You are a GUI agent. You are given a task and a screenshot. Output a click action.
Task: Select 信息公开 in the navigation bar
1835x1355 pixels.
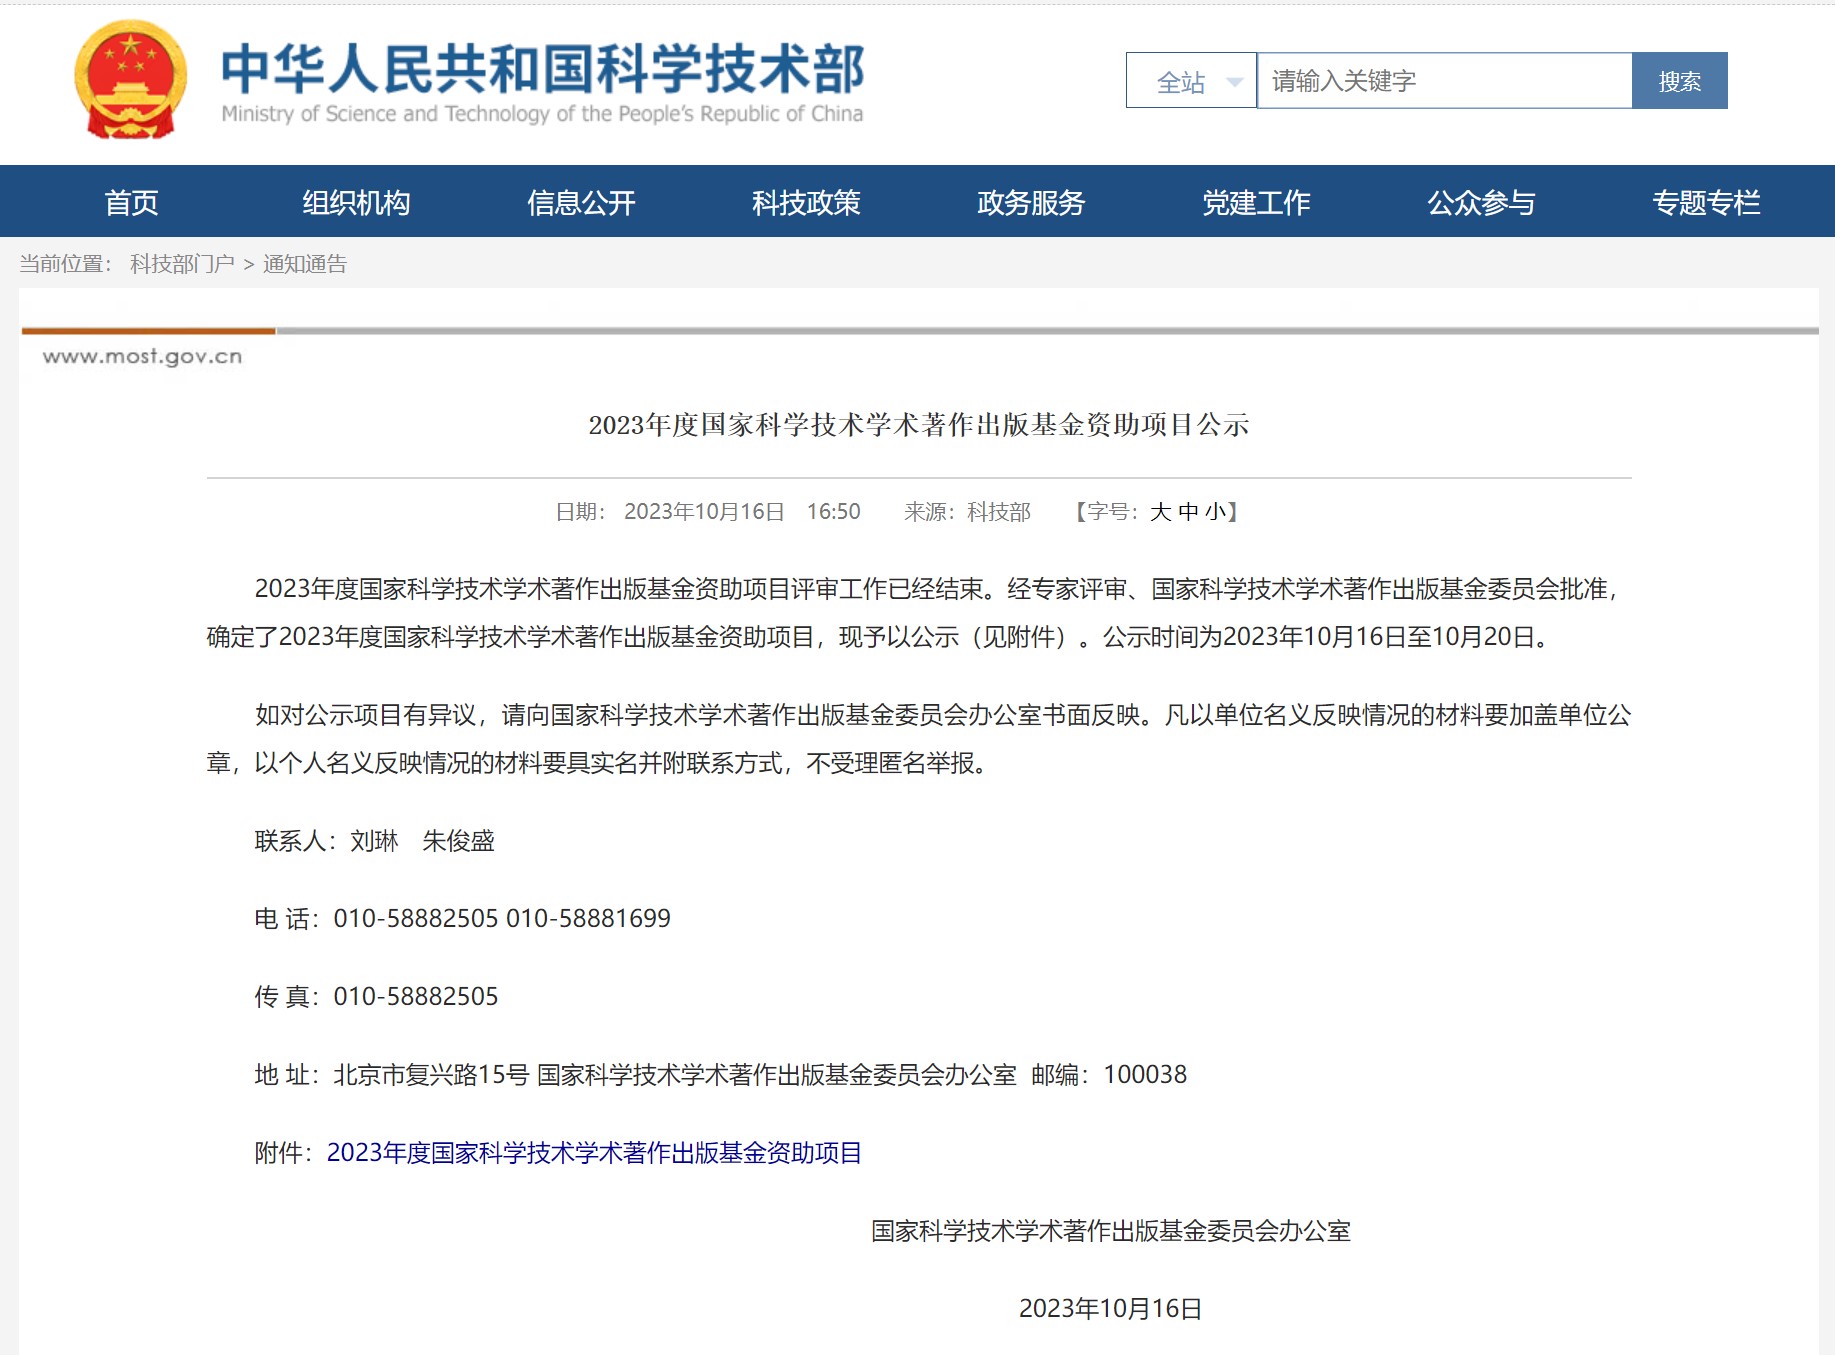click(x=581, y=202)
